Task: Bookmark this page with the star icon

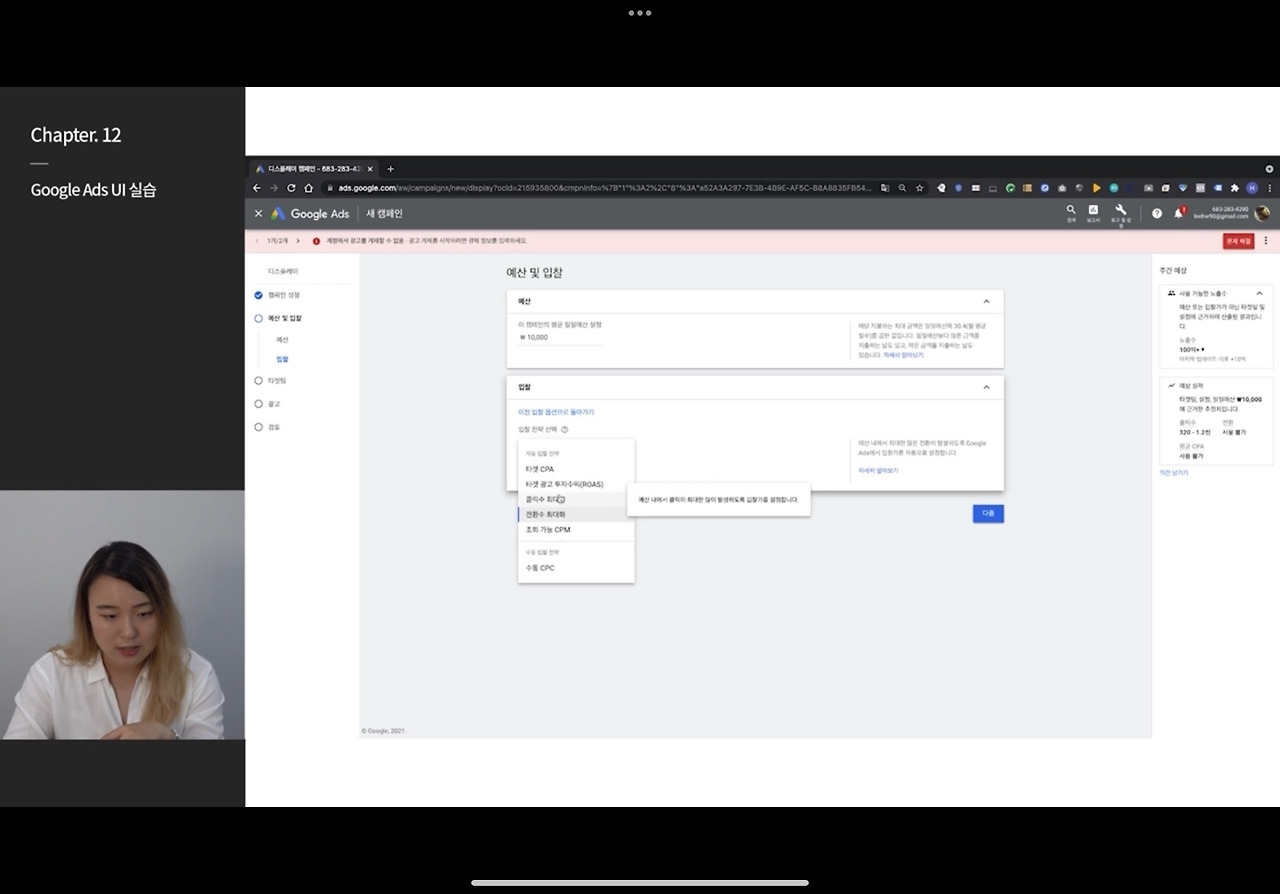Action: tap(919, 188)
